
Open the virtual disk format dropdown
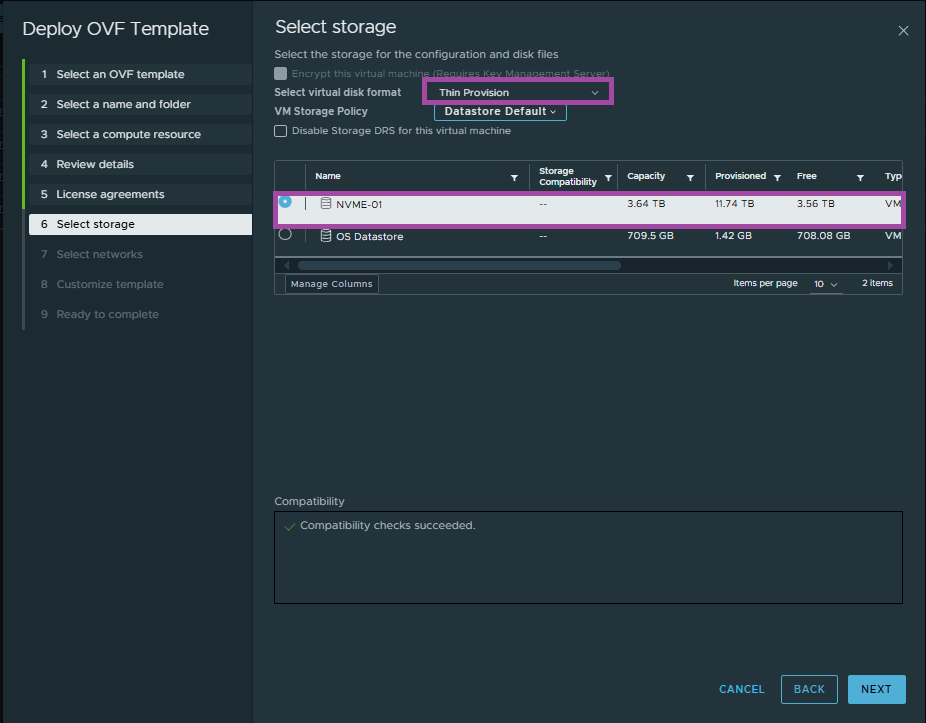(x=518, y=93)
